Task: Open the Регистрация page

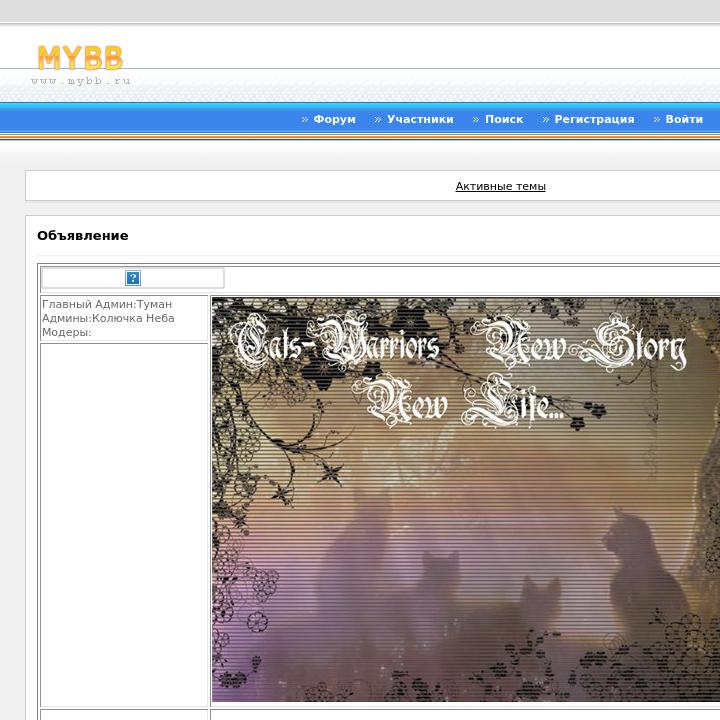Action: point(594,119)
